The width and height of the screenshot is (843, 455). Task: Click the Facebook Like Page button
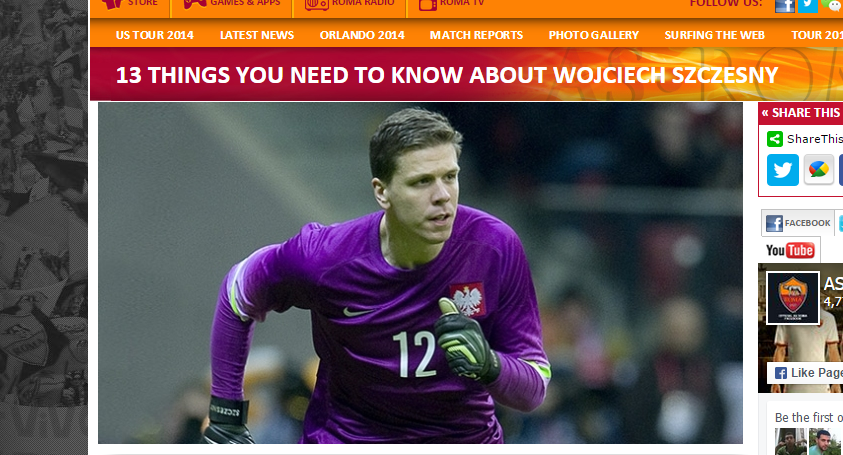(x=805, y=373)
